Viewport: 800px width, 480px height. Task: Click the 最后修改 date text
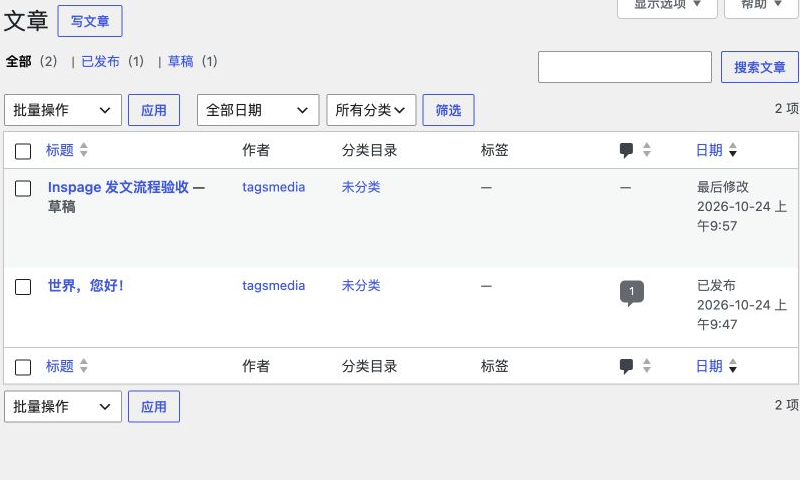[722, 187]
